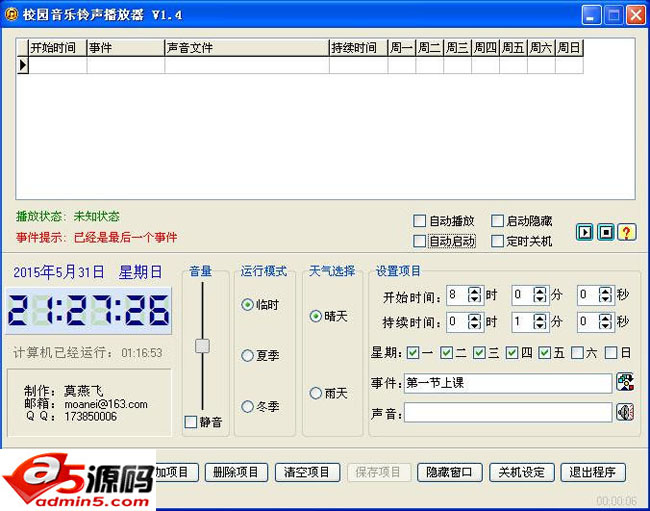This screenshot has width=650, height=511.
Task: Click the volume slider handle
Action: tap(202, 345)
